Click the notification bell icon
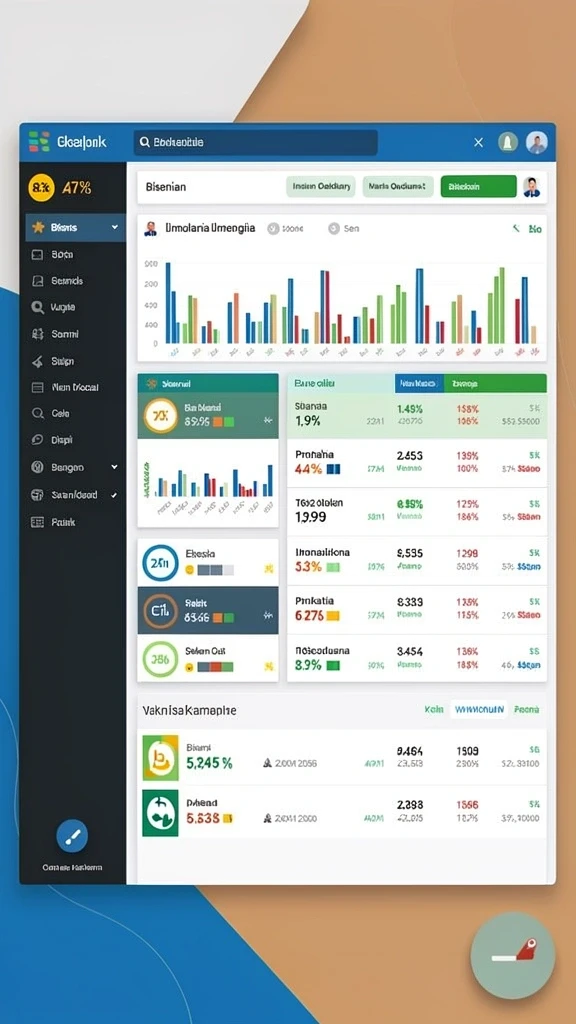The width and height of the screenshot is (576, 1024). (508, 142)
